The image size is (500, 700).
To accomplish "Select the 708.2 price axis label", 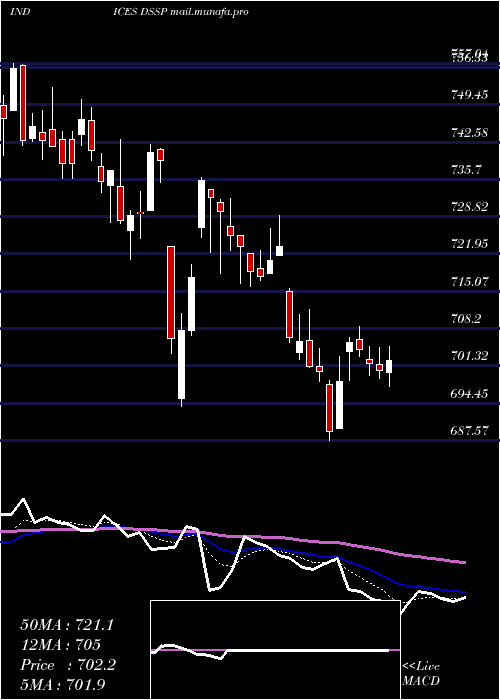I will pos(468,319).
